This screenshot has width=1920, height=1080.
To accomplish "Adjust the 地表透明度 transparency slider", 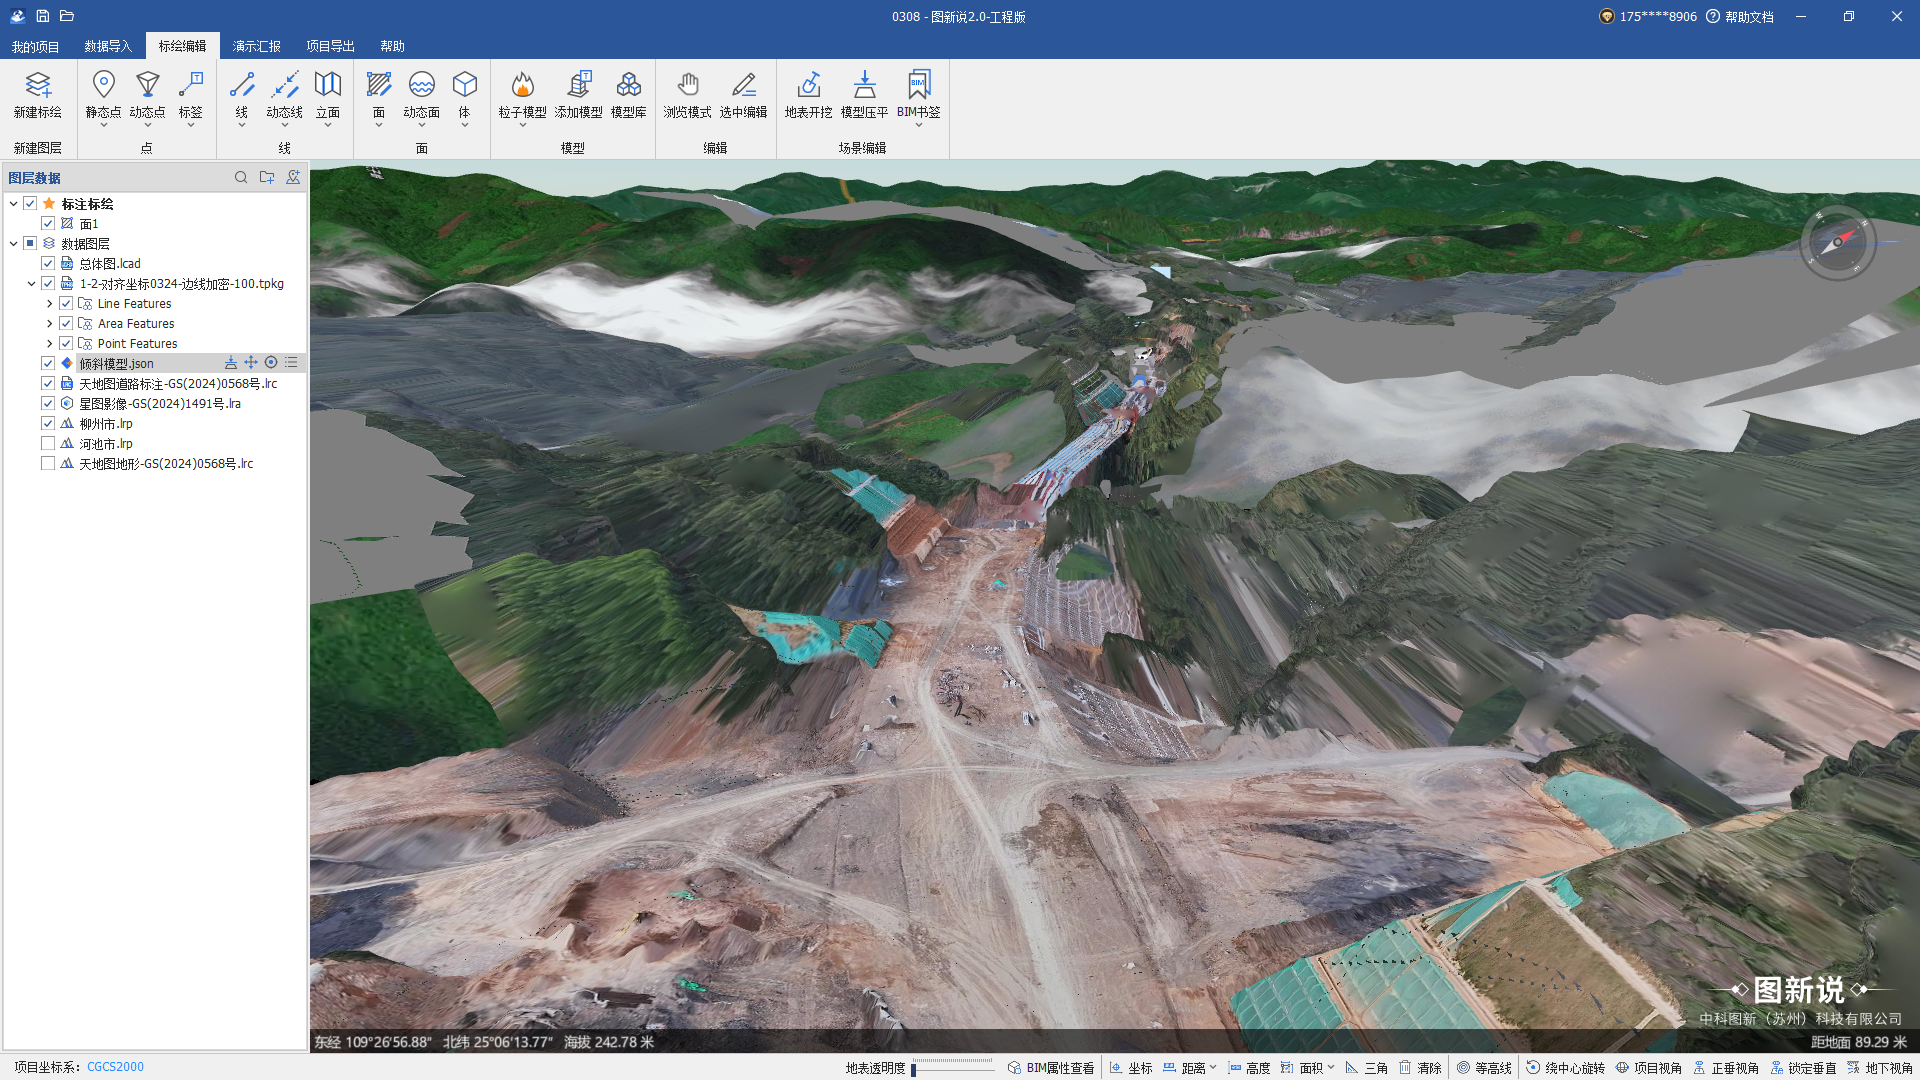I will click(x=950, y=1068).
